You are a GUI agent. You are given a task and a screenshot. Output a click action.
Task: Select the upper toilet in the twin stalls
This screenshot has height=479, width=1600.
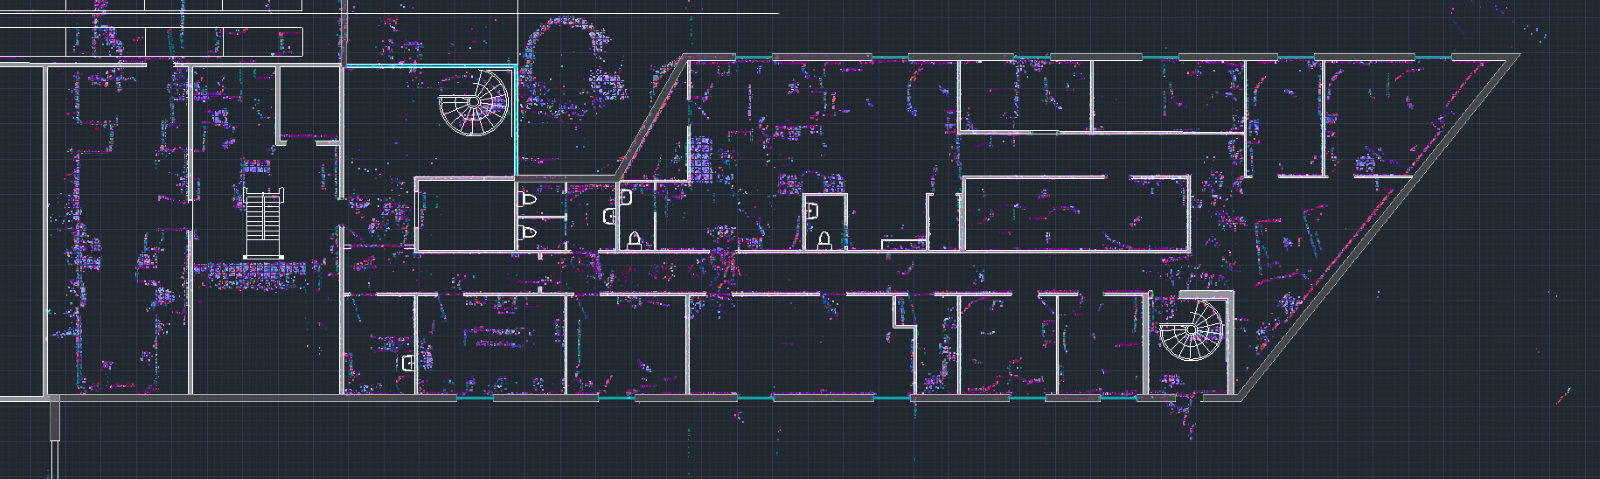tap(529, 200)
